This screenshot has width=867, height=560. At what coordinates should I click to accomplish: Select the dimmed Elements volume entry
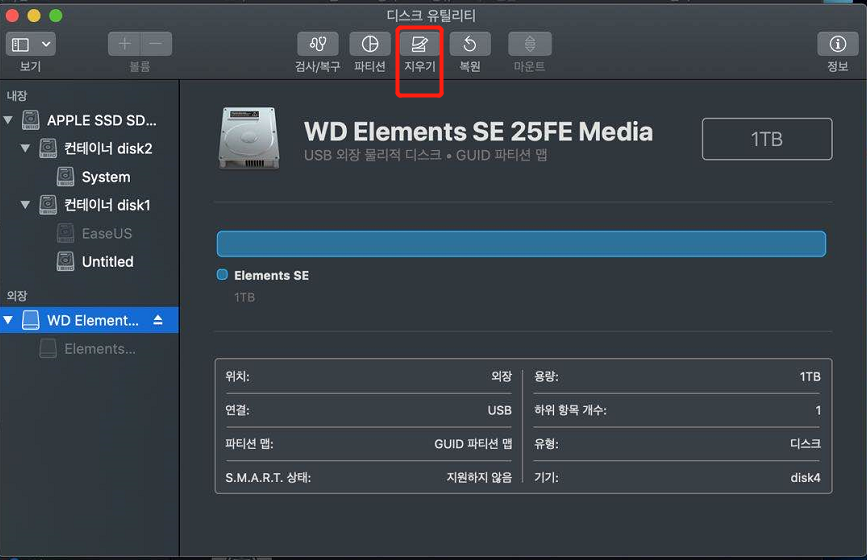click(x=99, y=349)
